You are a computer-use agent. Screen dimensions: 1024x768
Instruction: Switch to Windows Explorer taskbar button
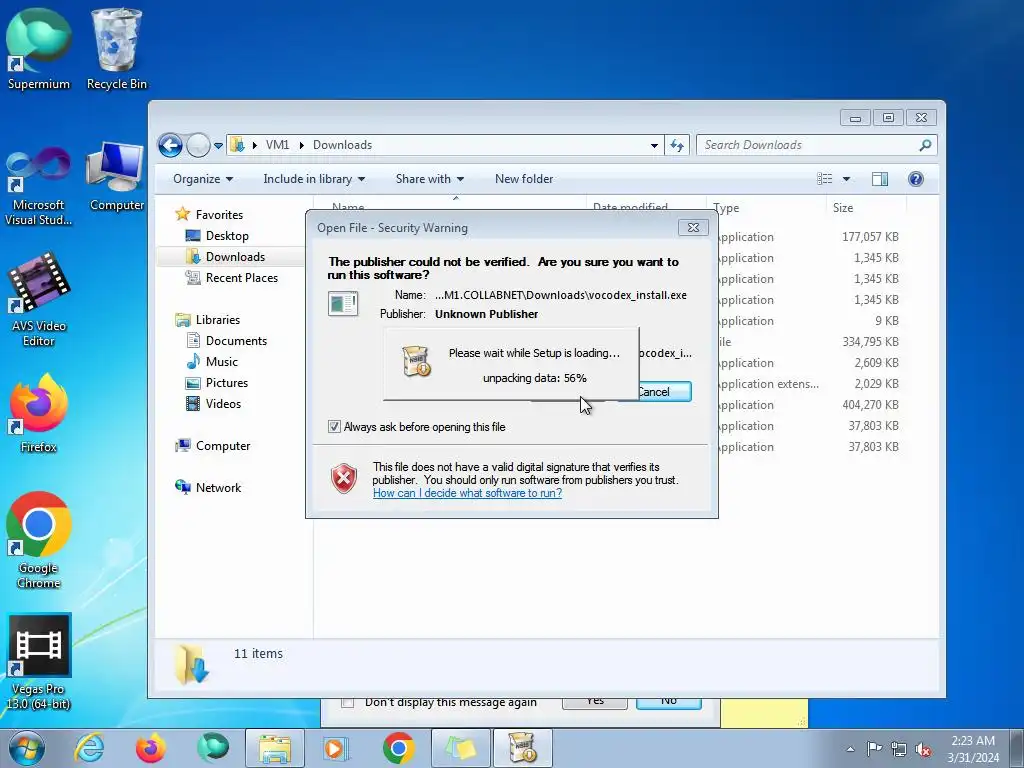coord(275,748)
